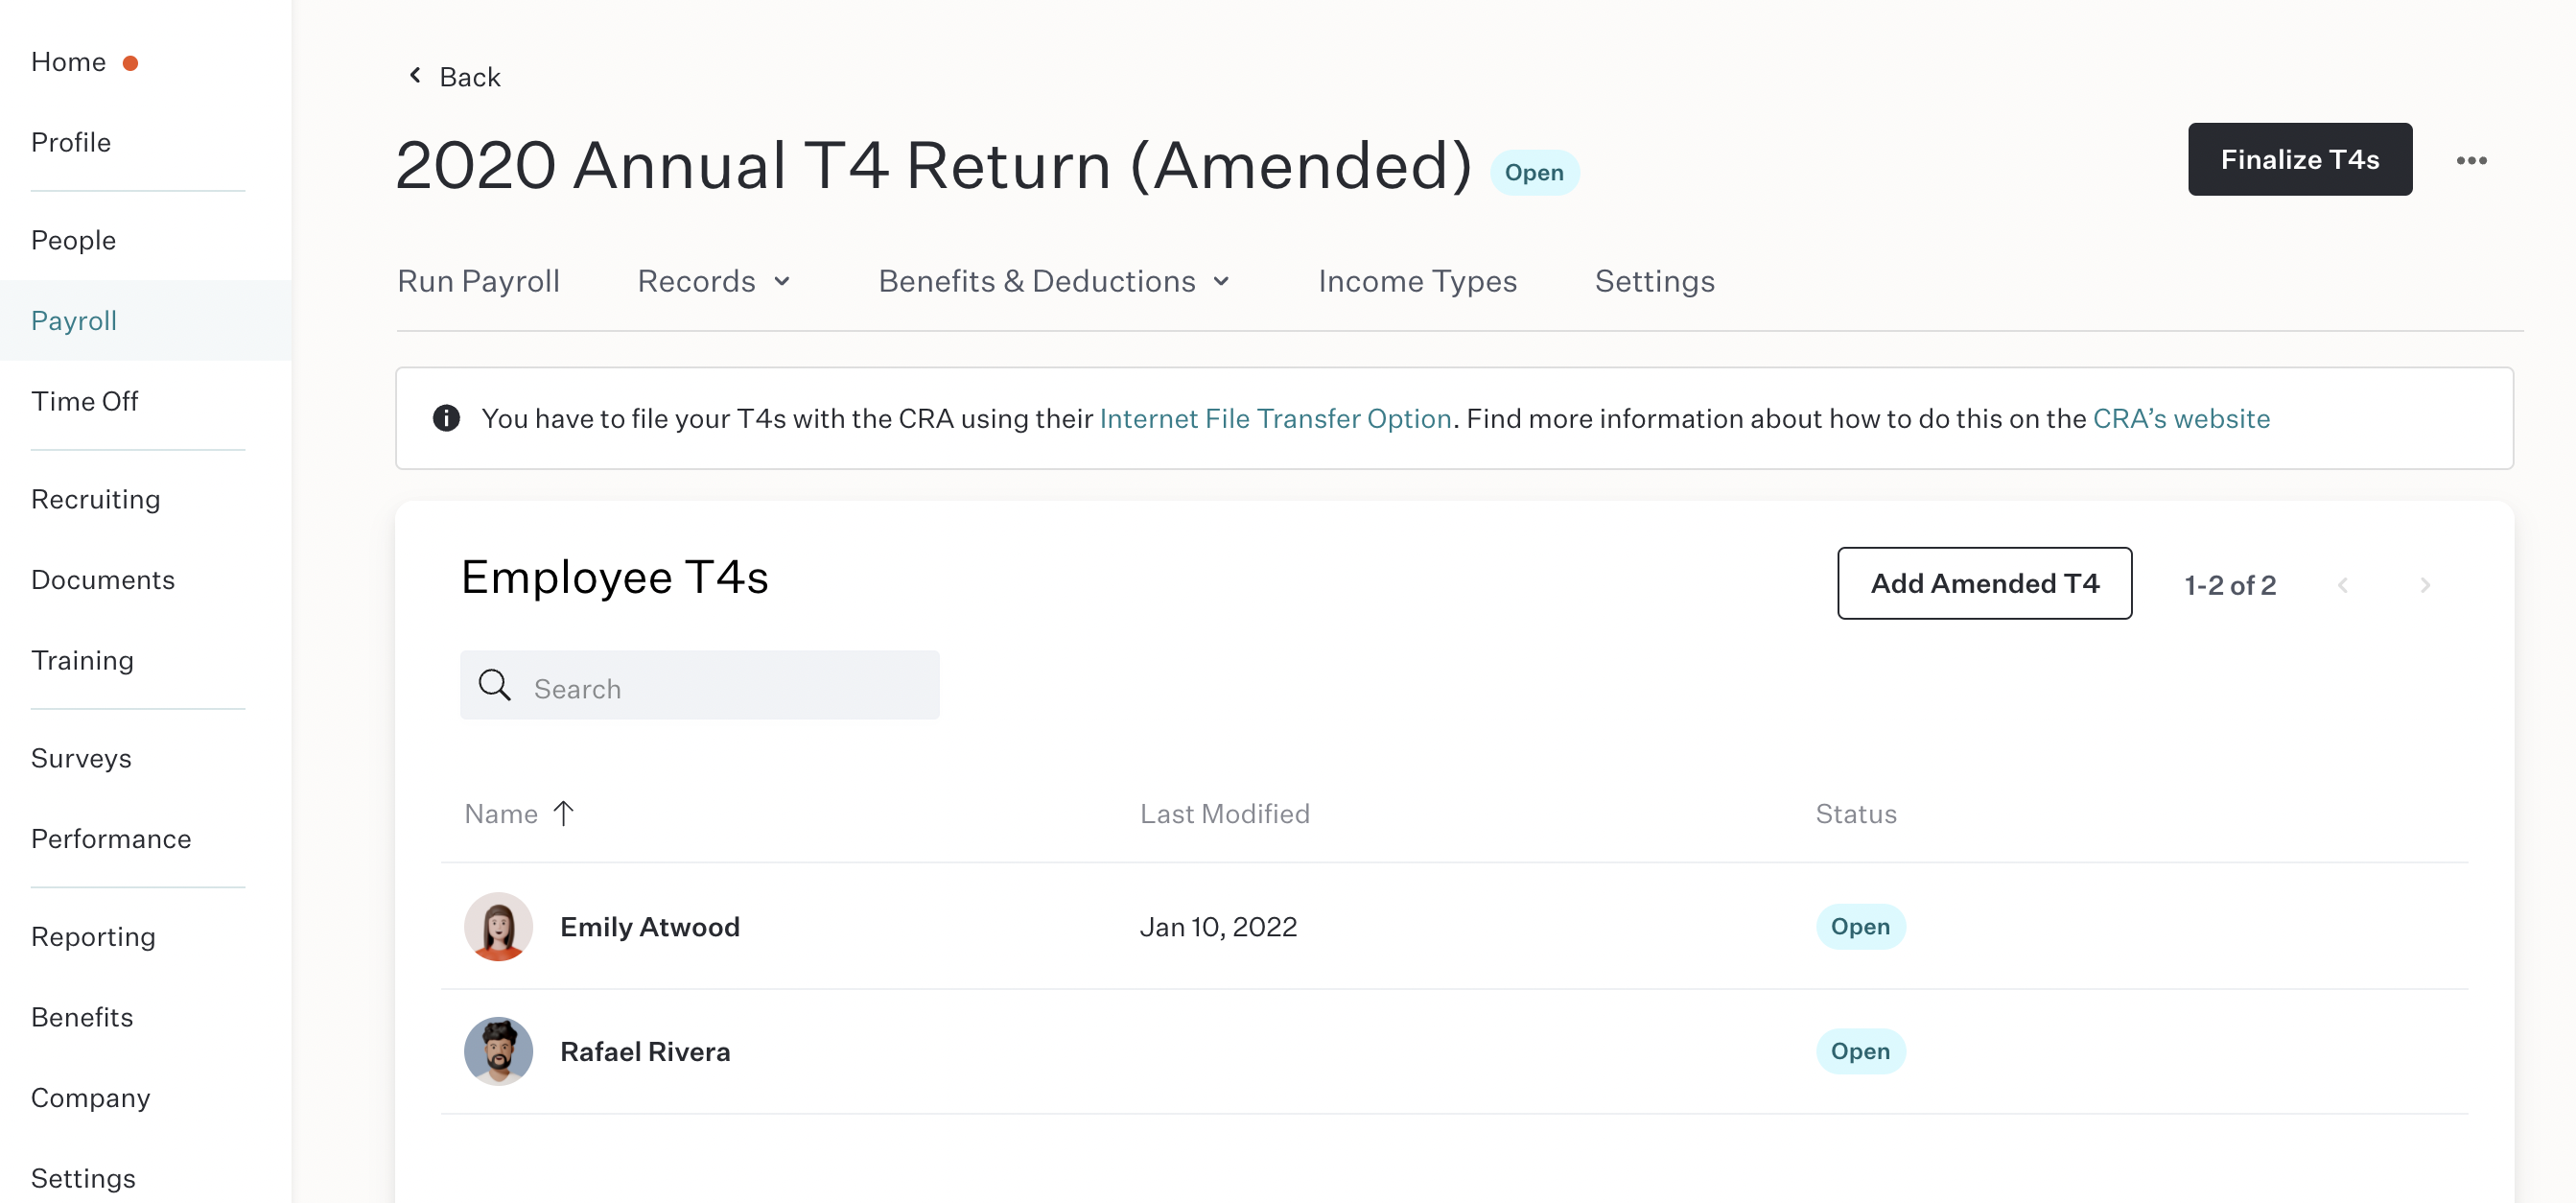The width and height of the screenshot is (2576, 1203).
Task: Click Emily Atwood's avatar
Action: click(x=498, y=926)
